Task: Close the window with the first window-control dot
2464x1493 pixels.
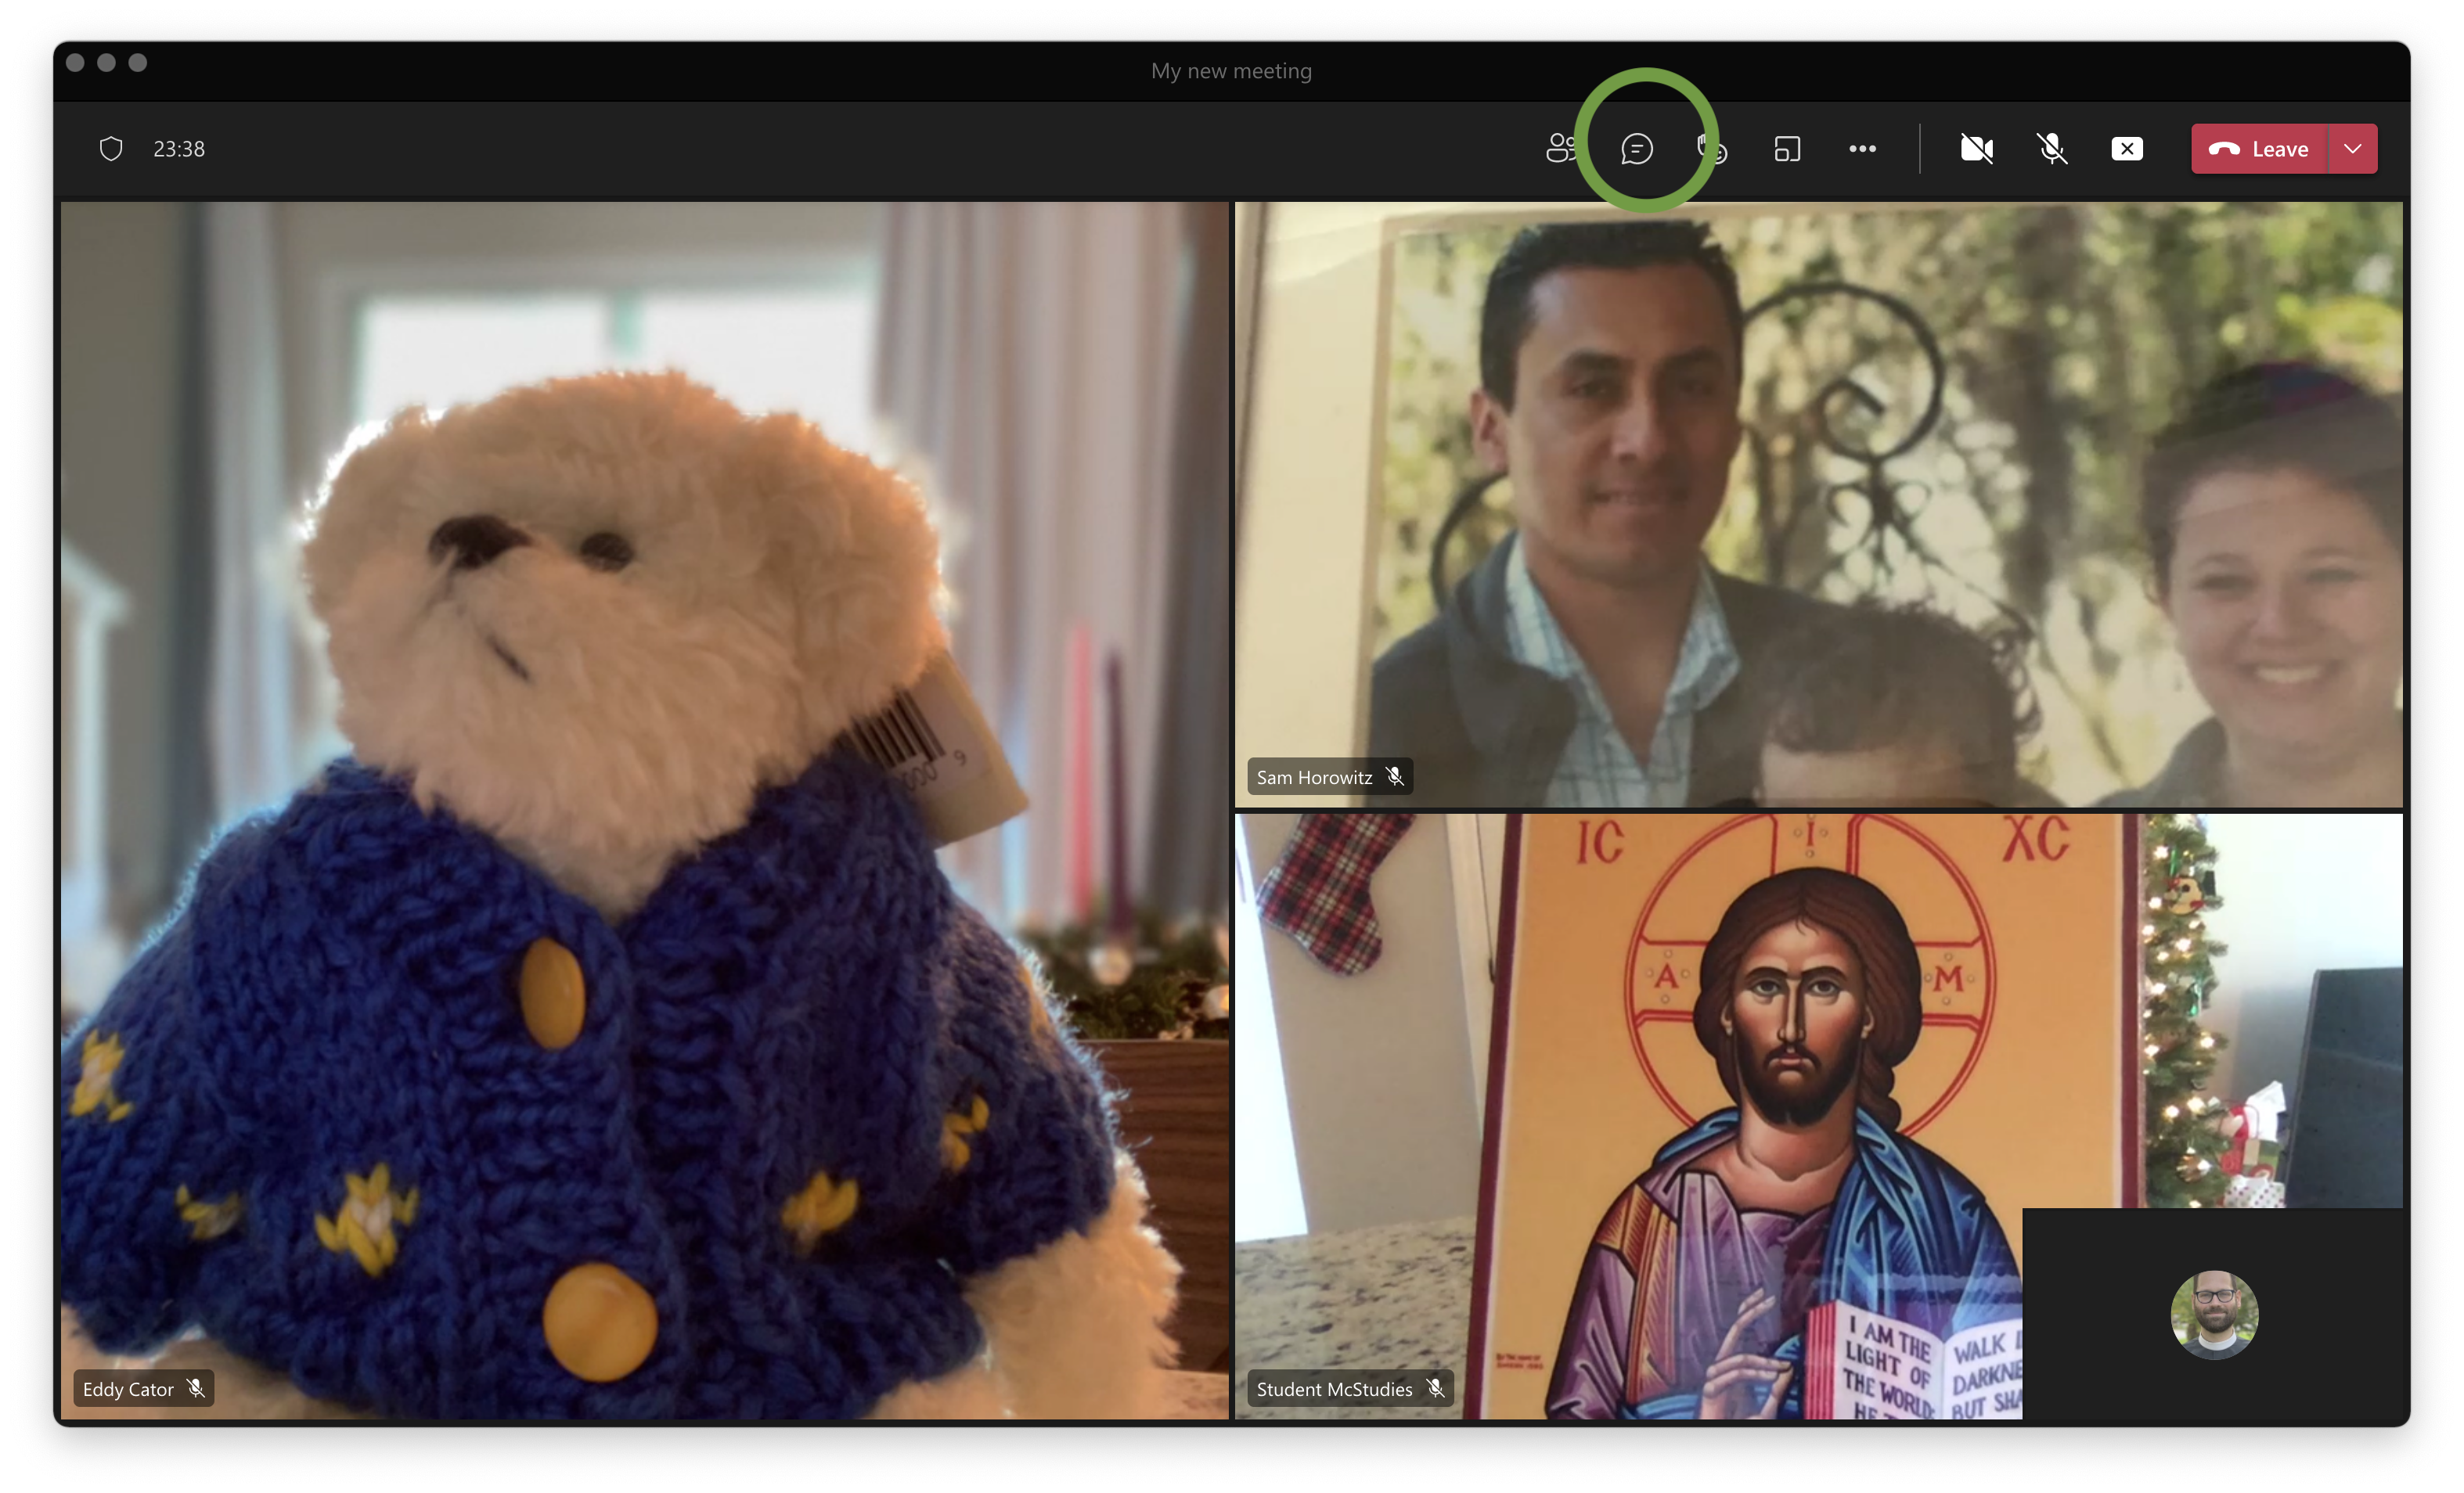Action: tap(75, 63)
